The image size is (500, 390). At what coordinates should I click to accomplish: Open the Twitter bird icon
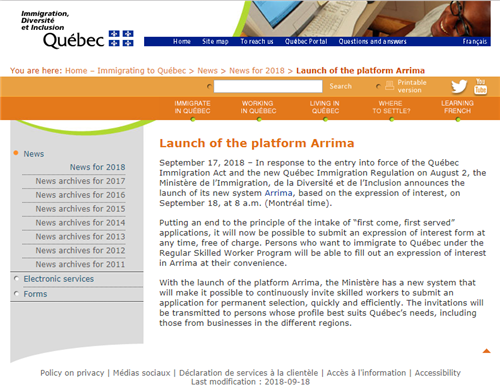click(x=459, y=86)
